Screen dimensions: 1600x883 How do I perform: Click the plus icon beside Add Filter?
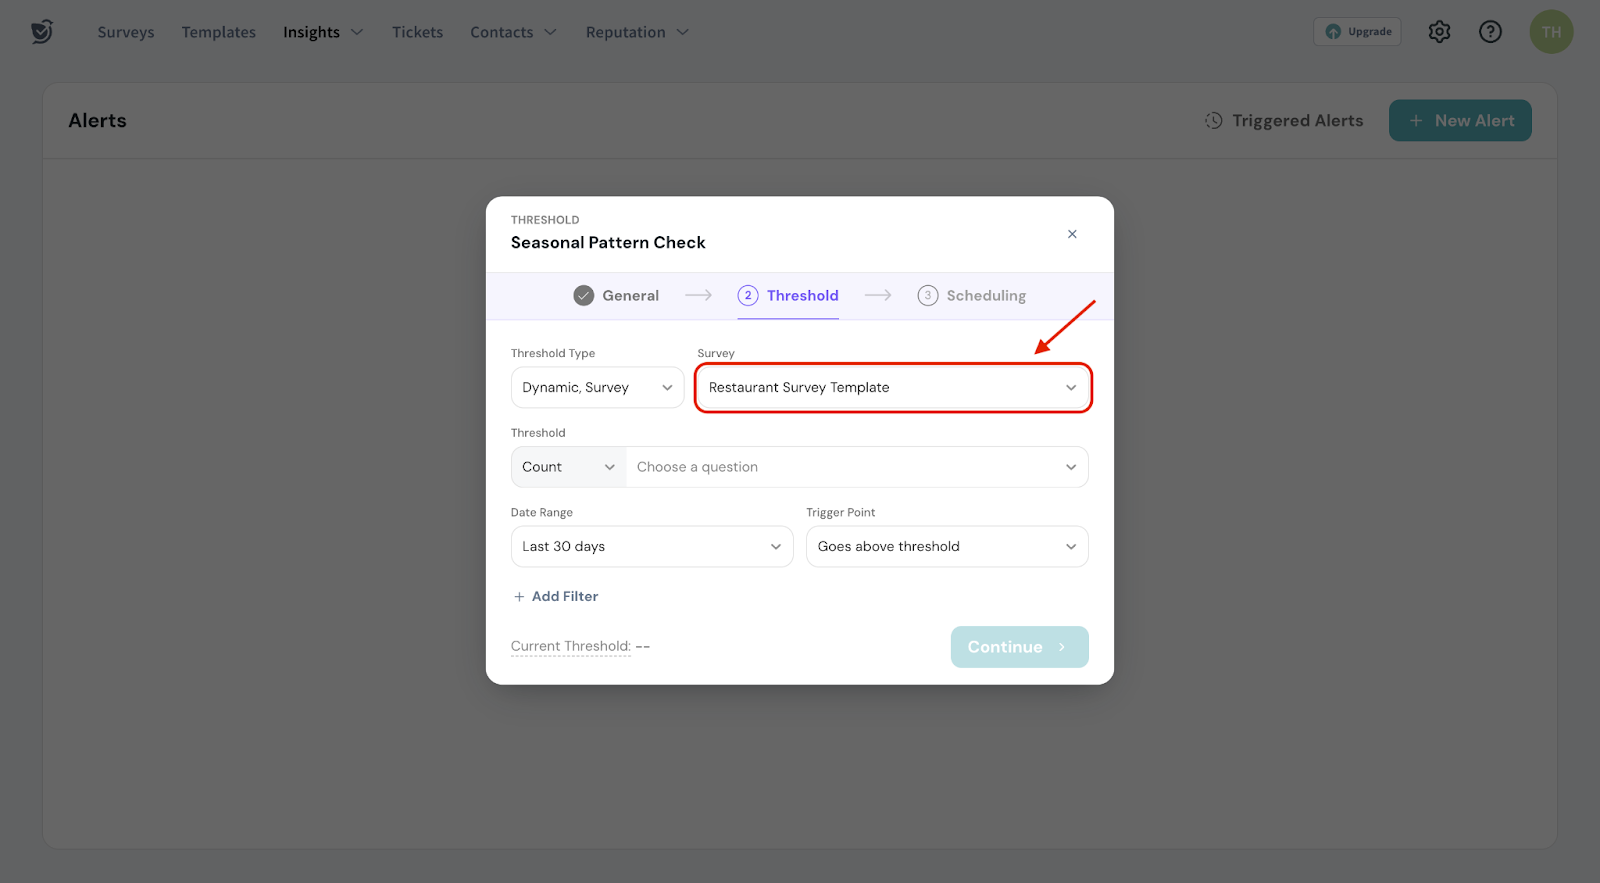click(x=519, y=597)
